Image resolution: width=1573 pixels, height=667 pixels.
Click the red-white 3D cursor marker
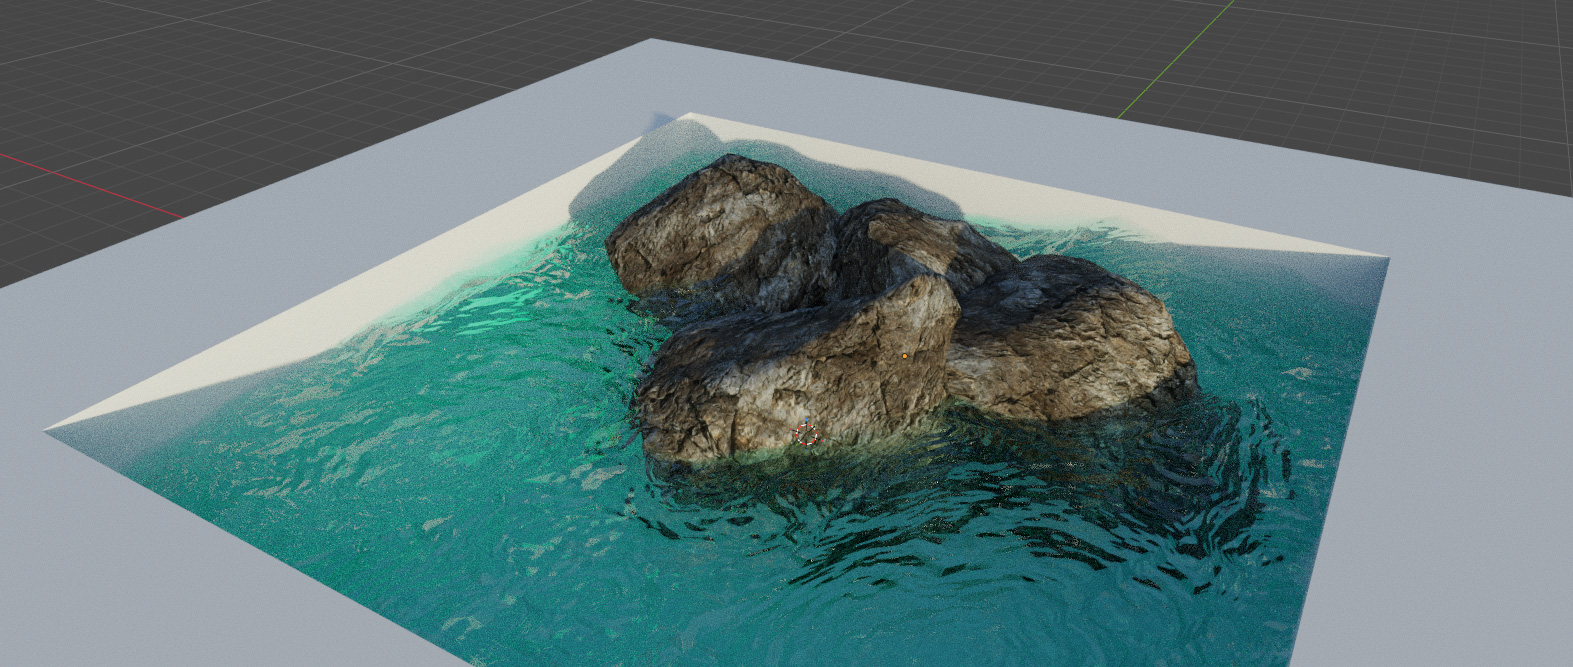tap(806, 435)
